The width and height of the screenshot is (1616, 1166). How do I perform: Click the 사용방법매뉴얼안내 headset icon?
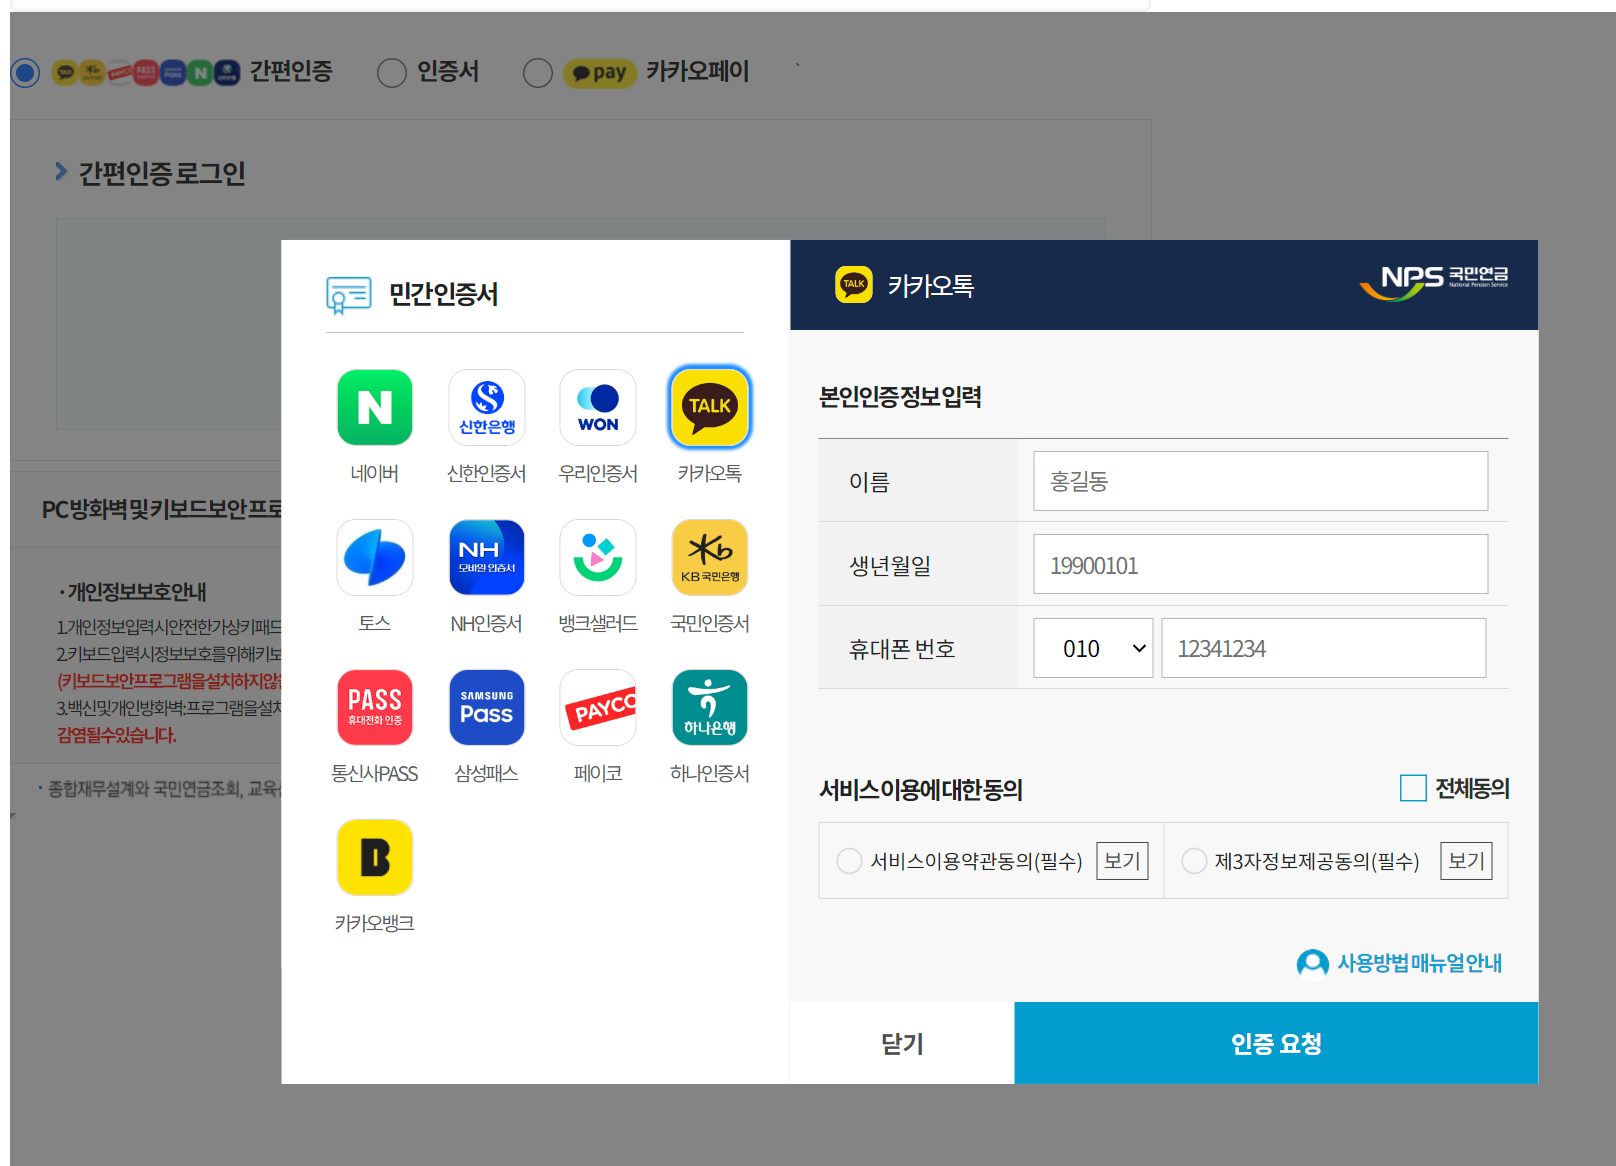coord(1312,964)
